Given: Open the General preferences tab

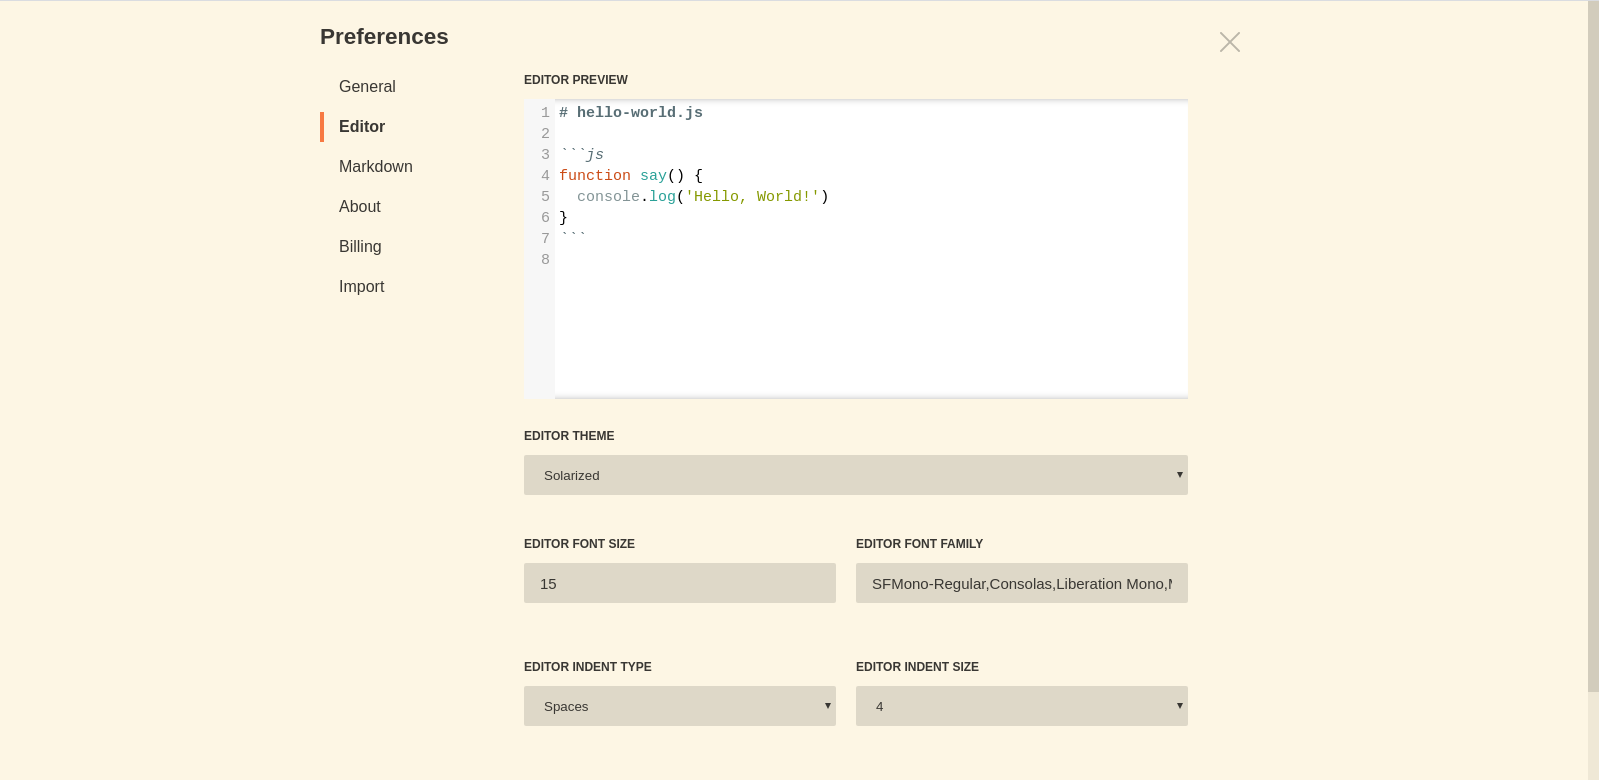Looking at the screenshot, I should click(367, 87).
